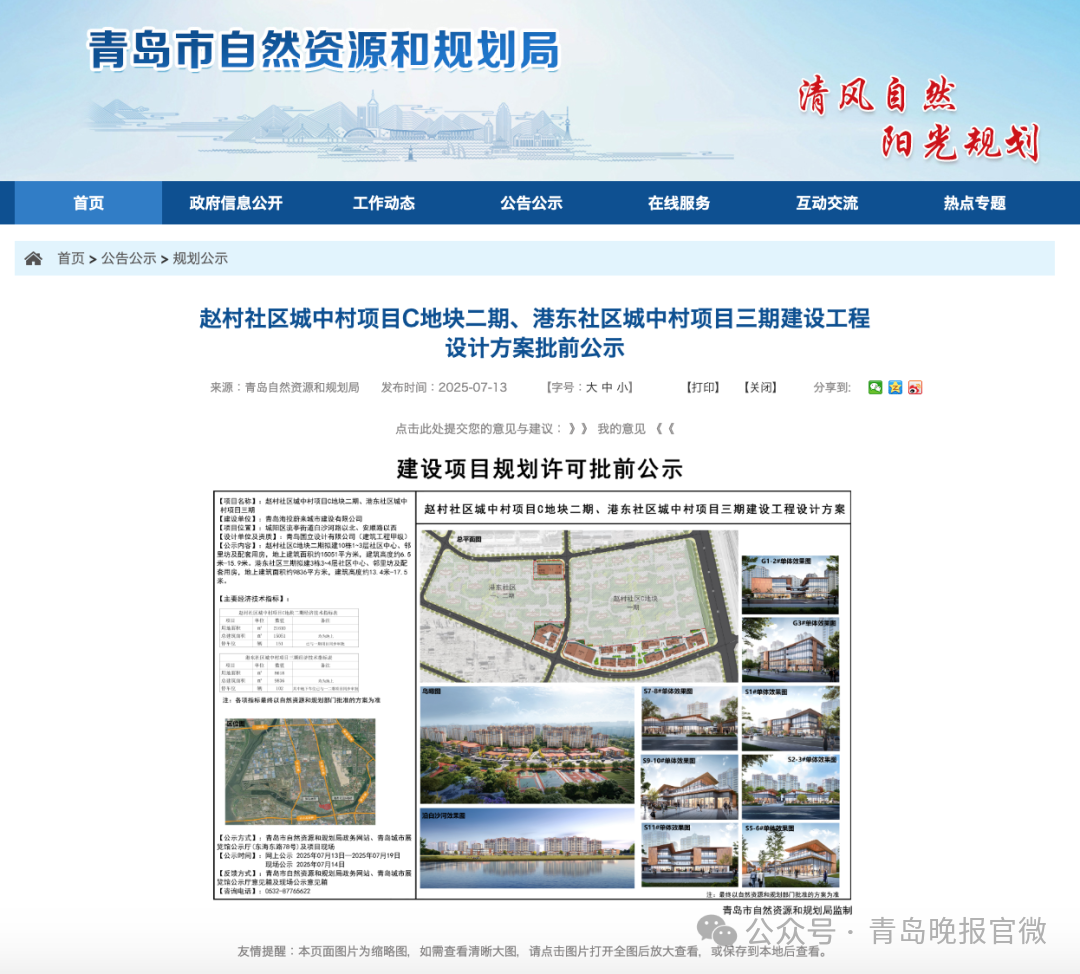Viewport: 1080px width, 974px height.
Task: Set the font size to 大
Action: click(x=591, y=387)
